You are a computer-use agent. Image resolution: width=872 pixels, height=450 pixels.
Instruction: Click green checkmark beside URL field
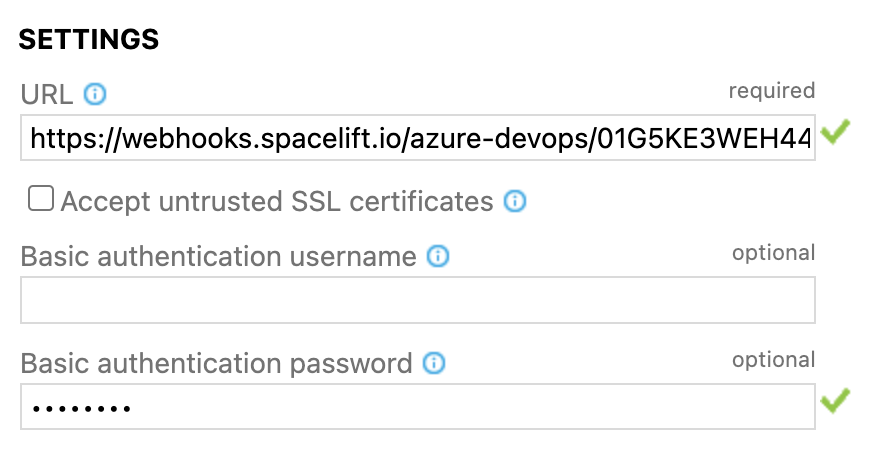click(835, 133)
